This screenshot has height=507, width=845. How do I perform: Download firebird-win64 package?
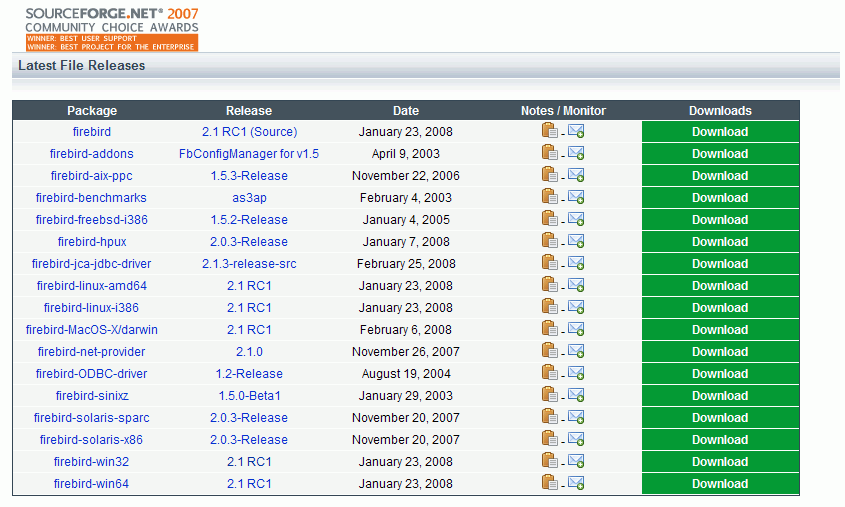tap(720, 483)
